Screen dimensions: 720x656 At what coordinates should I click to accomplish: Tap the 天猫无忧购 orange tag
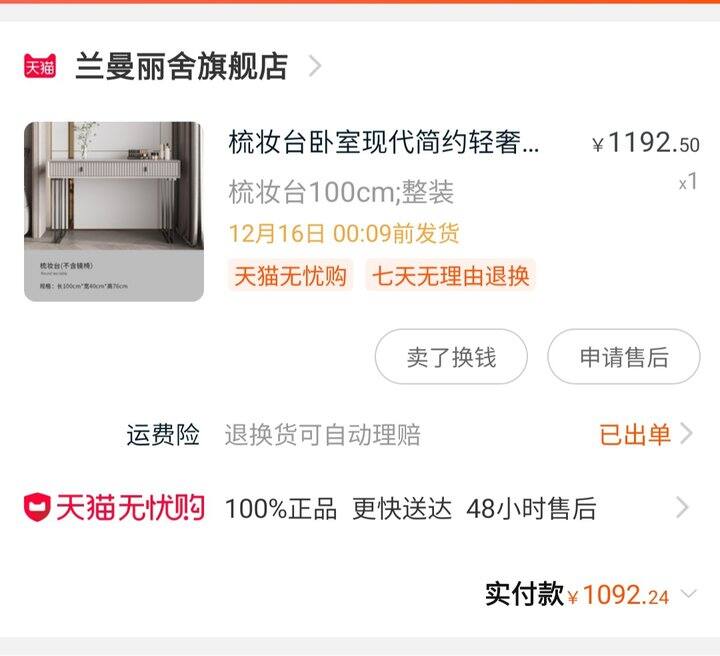pos(290,276)
